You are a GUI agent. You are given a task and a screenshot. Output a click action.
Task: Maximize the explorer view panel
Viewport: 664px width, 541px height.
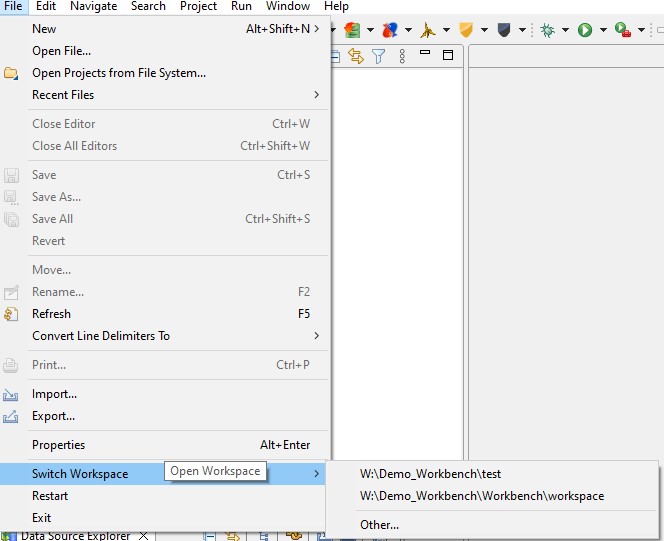click(448, 55)
